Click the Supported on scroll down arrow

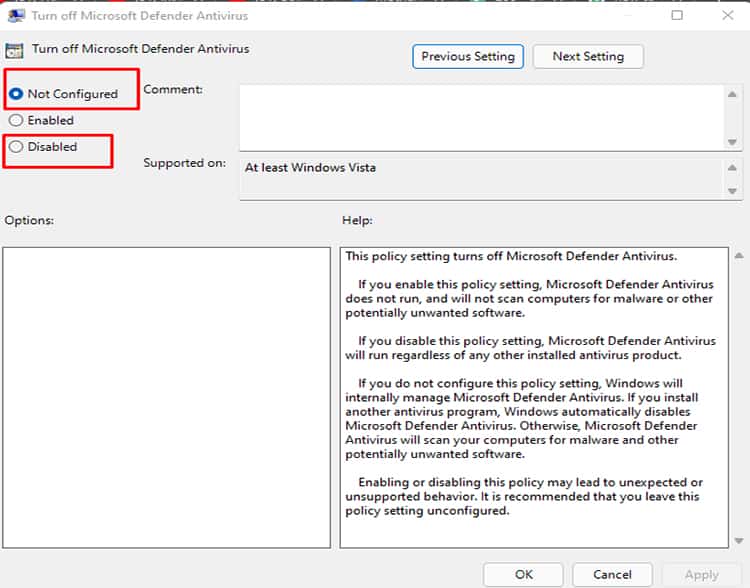click(x=732, y=191)
